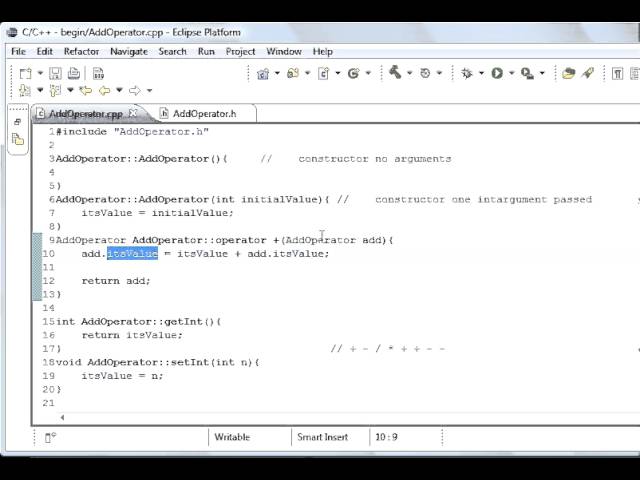Click the status bar fast view icon
The width and height of the screenshot is (640, 480).
(50, 438)
